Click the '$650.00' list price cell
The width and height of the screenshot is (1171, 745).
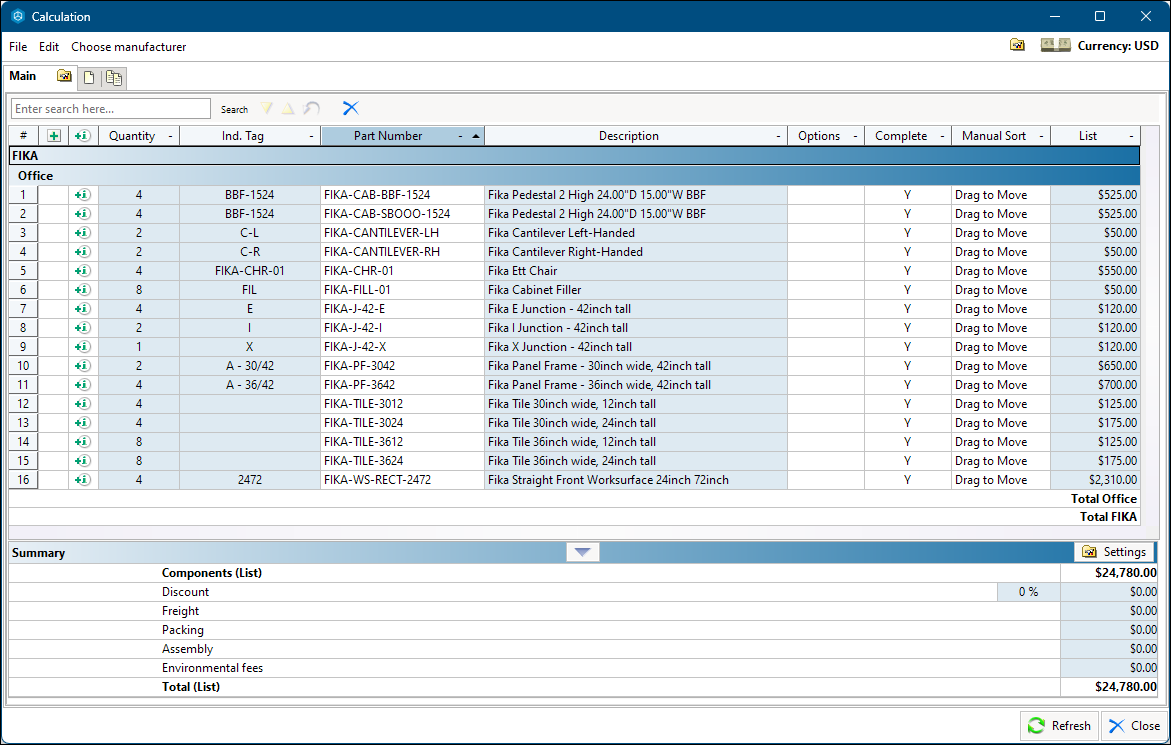[x=1095, y=366]
